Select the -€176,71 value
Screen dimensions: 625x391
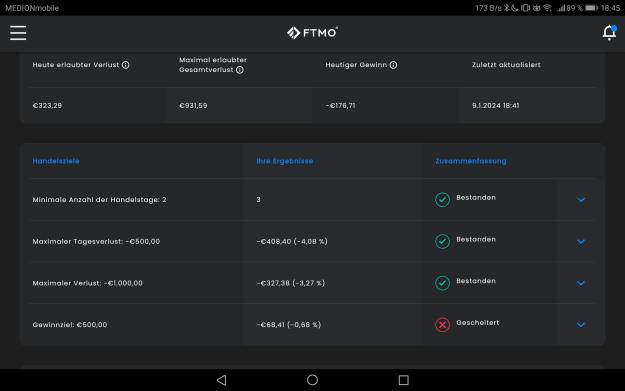(x=340, y=106)
